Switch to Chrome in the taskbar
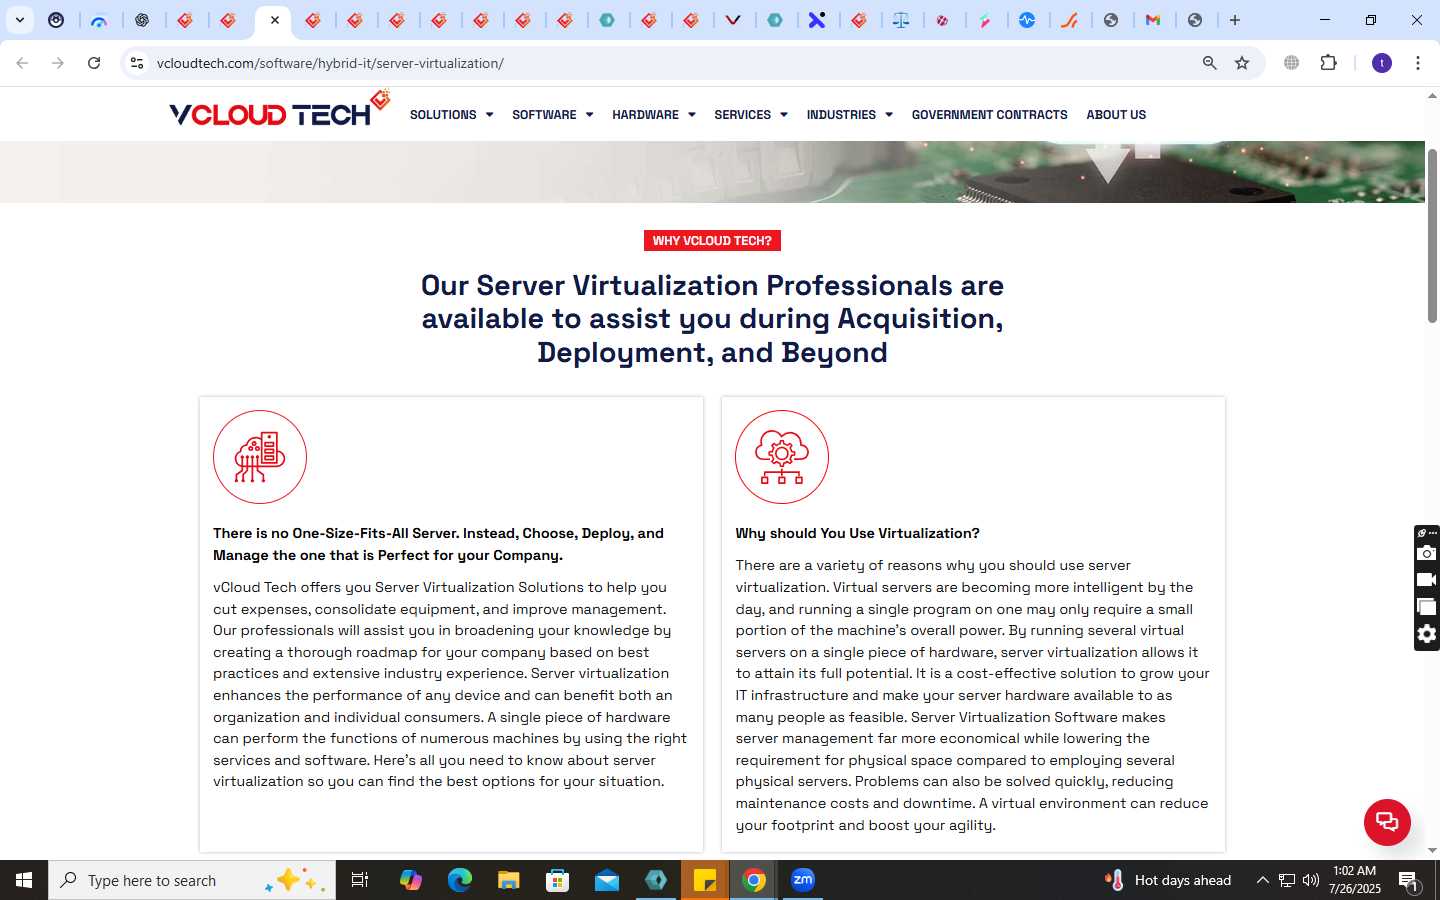This screenshot has width=1440, height=900. tap(754, 880)
